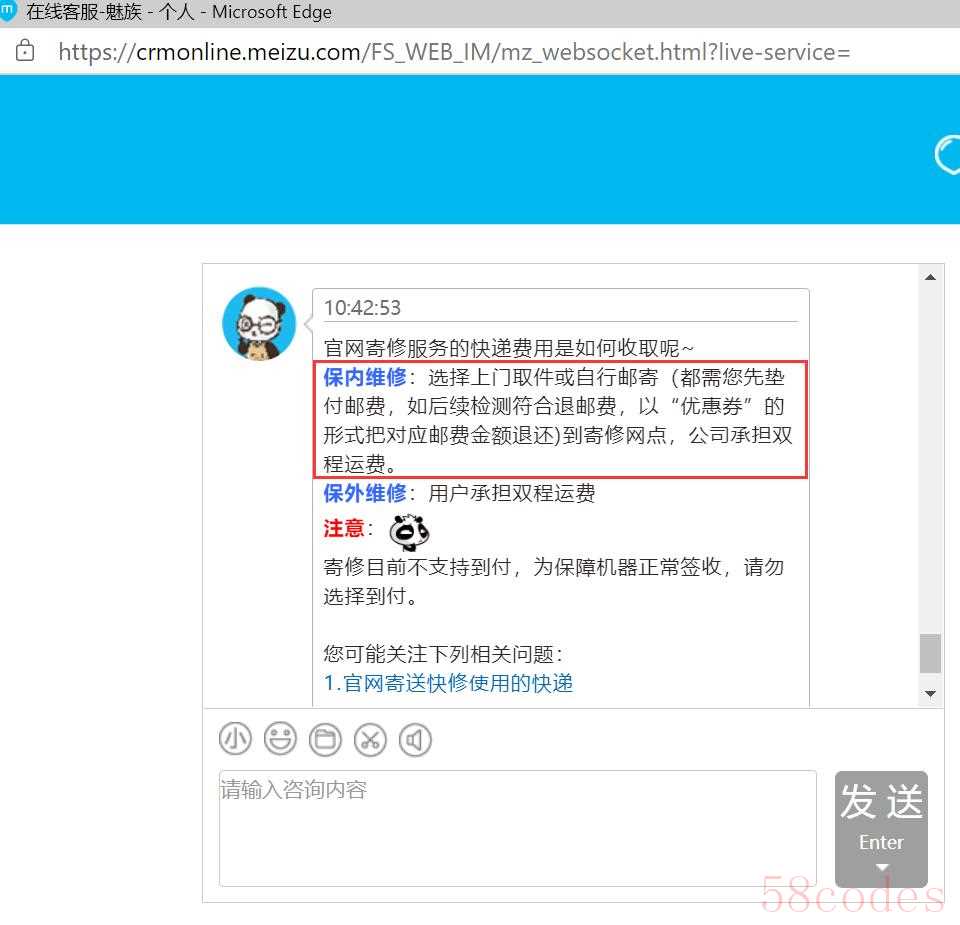The width and height of the screenshot is (960, 925).
Task: Click the scrollbar up arrow in chat
Action: [930, 277]
